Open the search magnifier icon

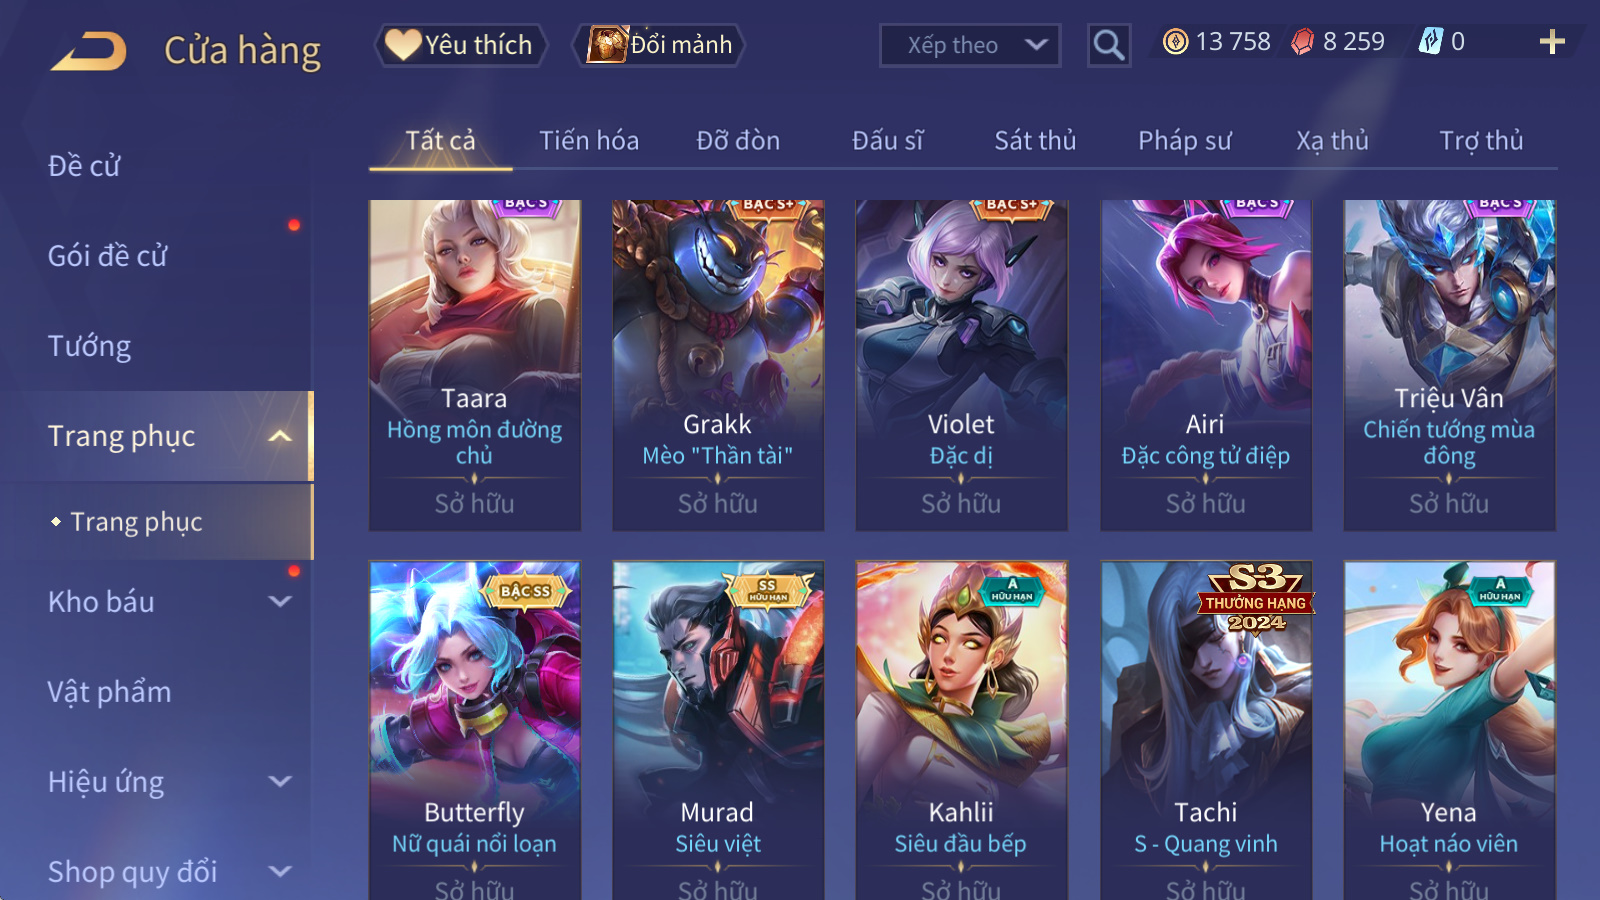(1109, 45)
